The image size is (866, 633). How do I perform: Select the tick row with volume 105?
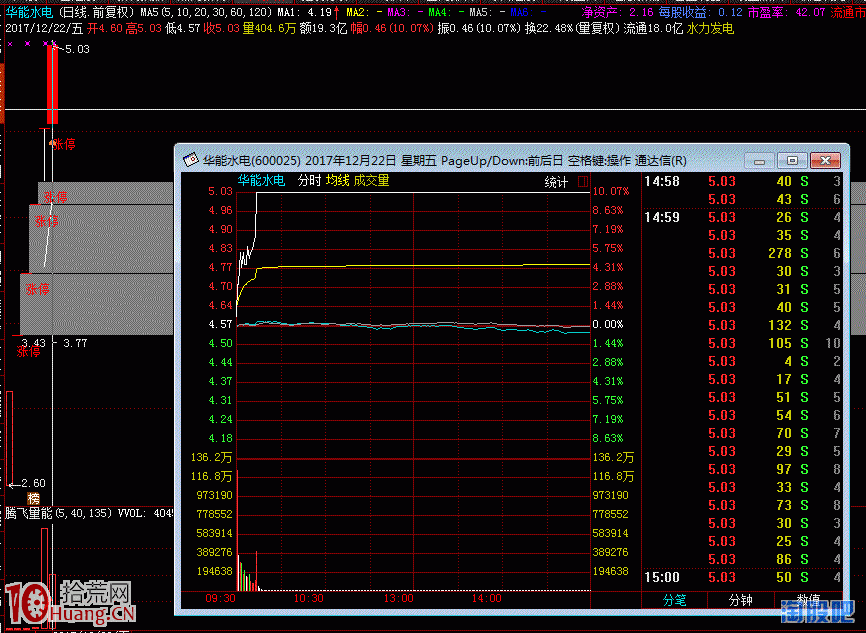742,343
